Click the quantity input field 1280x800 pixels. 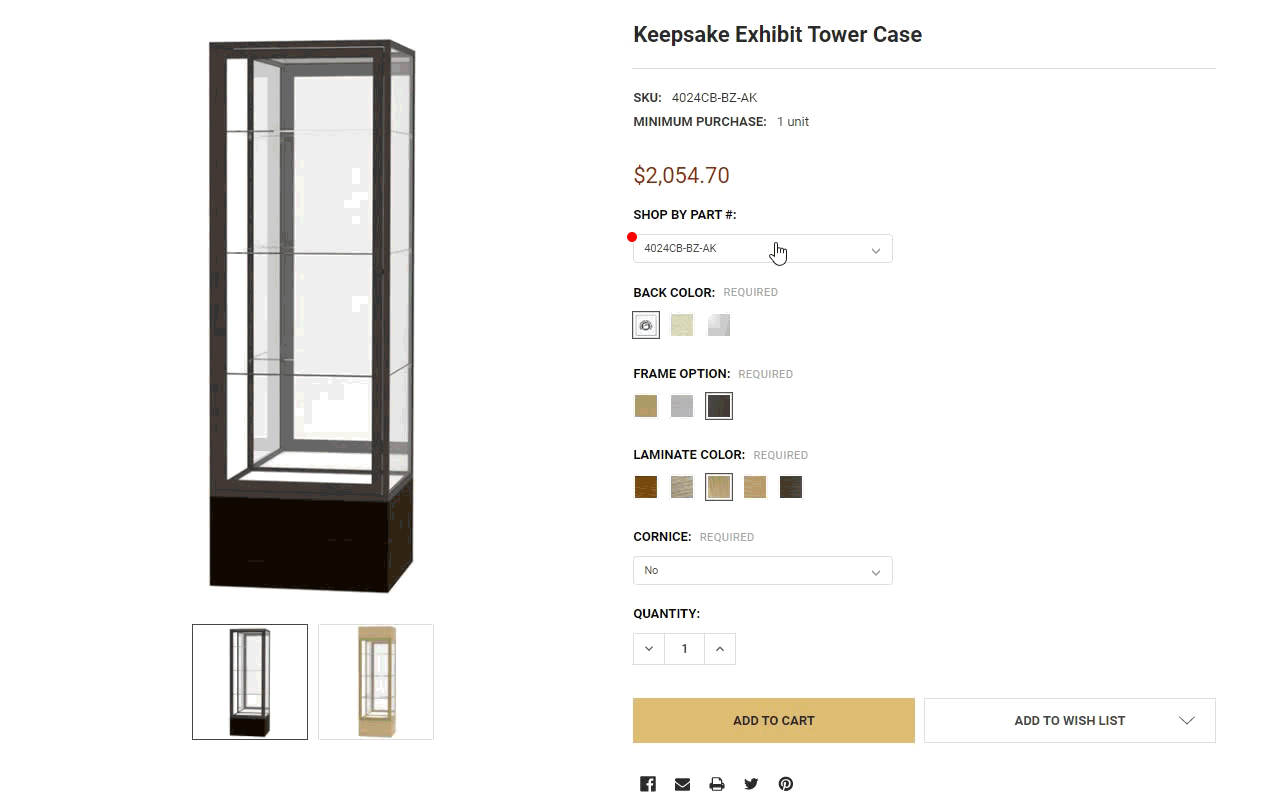[684, 649]
